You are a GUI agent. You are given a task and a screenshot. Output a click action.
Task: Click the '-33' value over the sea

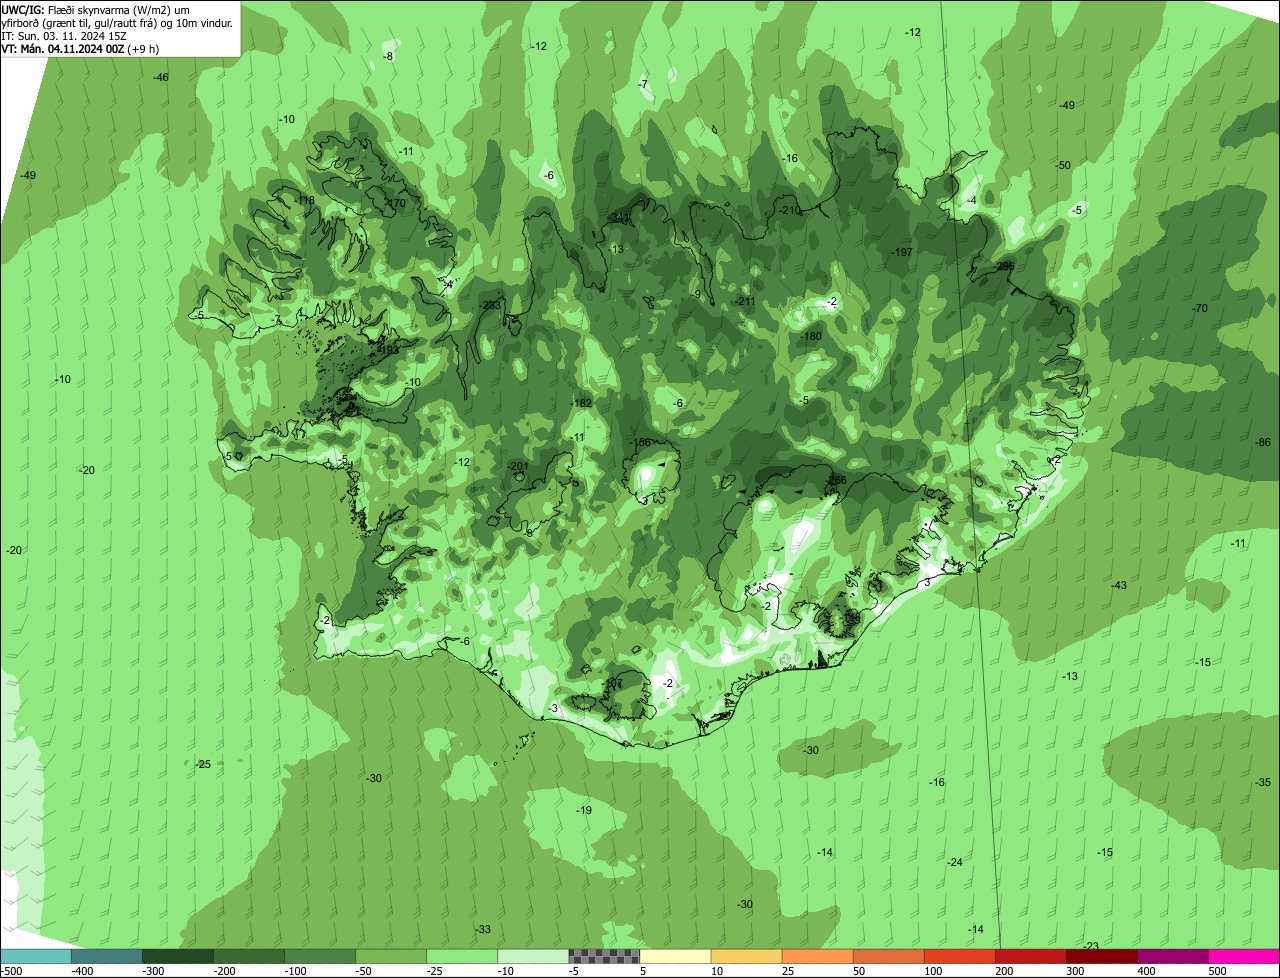pos(483,929)
